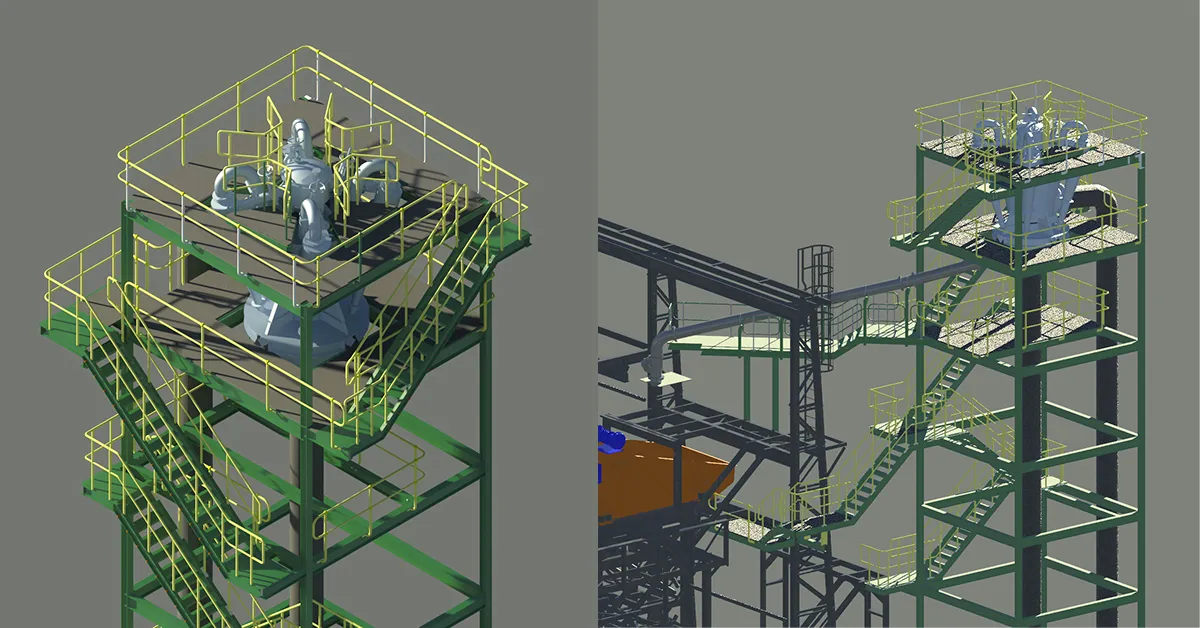Select the gray pipe elbow near the walkway
Image resolution: width=1200 pixels, height=628 pixels.
tap(657, 352)
